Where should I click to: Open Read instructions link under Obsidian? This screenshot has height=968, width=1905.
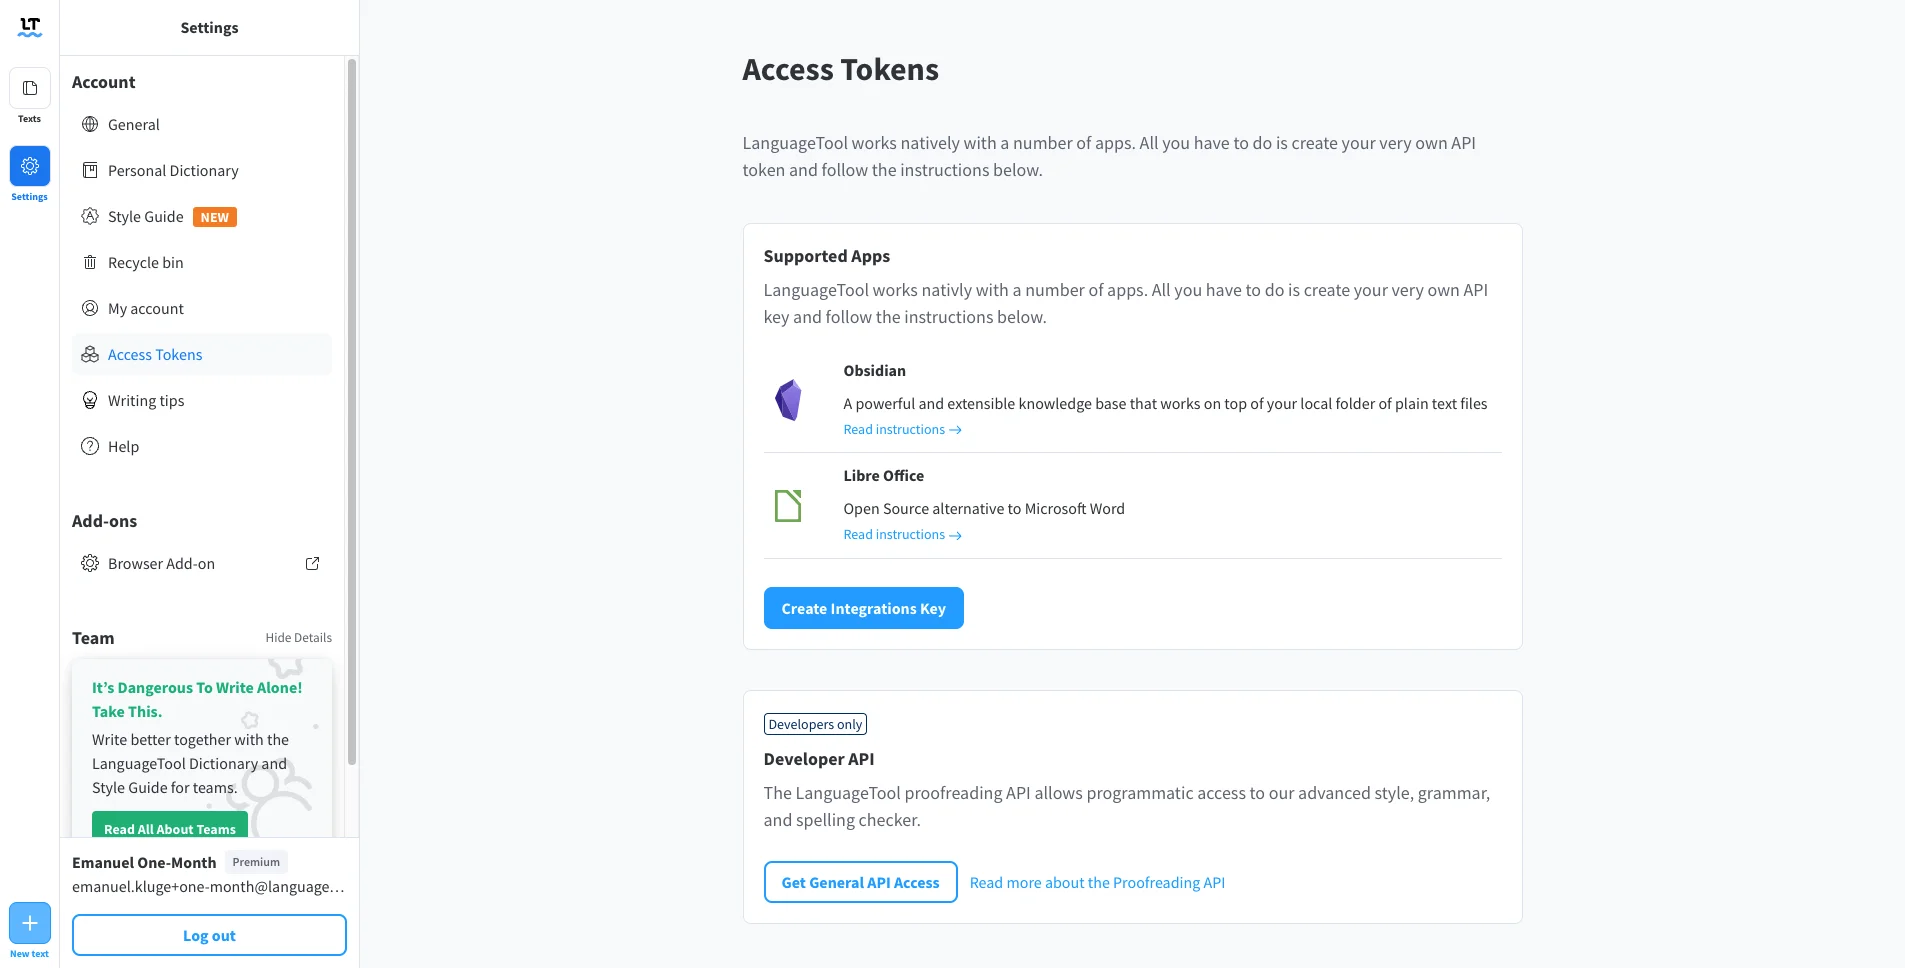point(902,430)
